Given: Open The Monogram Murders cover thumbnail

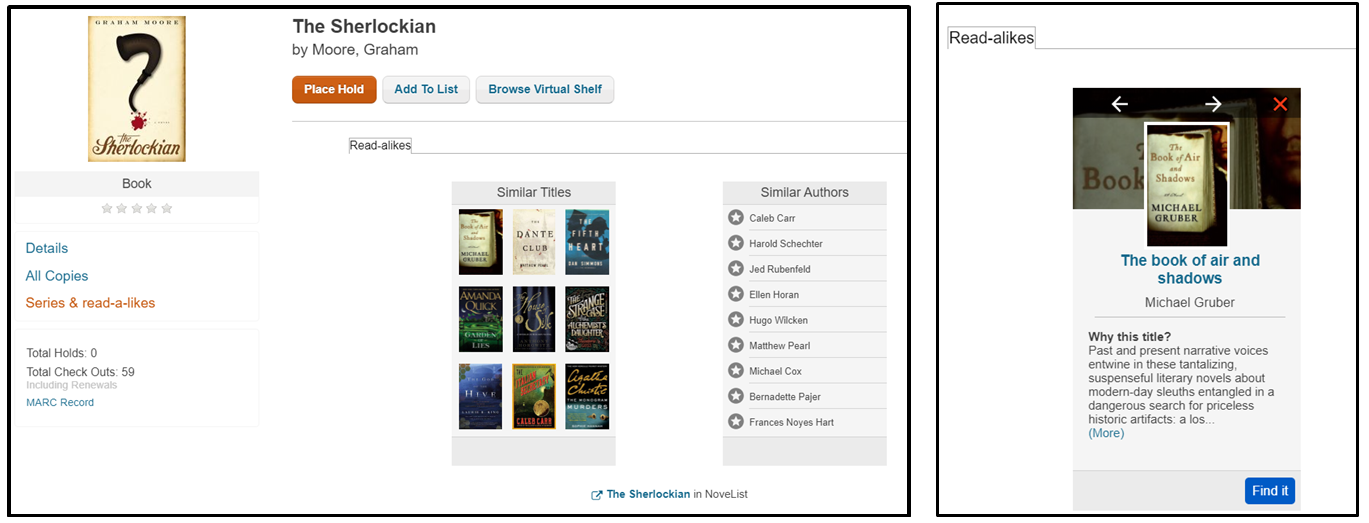Looking at the screenshot, I should 587,397.
